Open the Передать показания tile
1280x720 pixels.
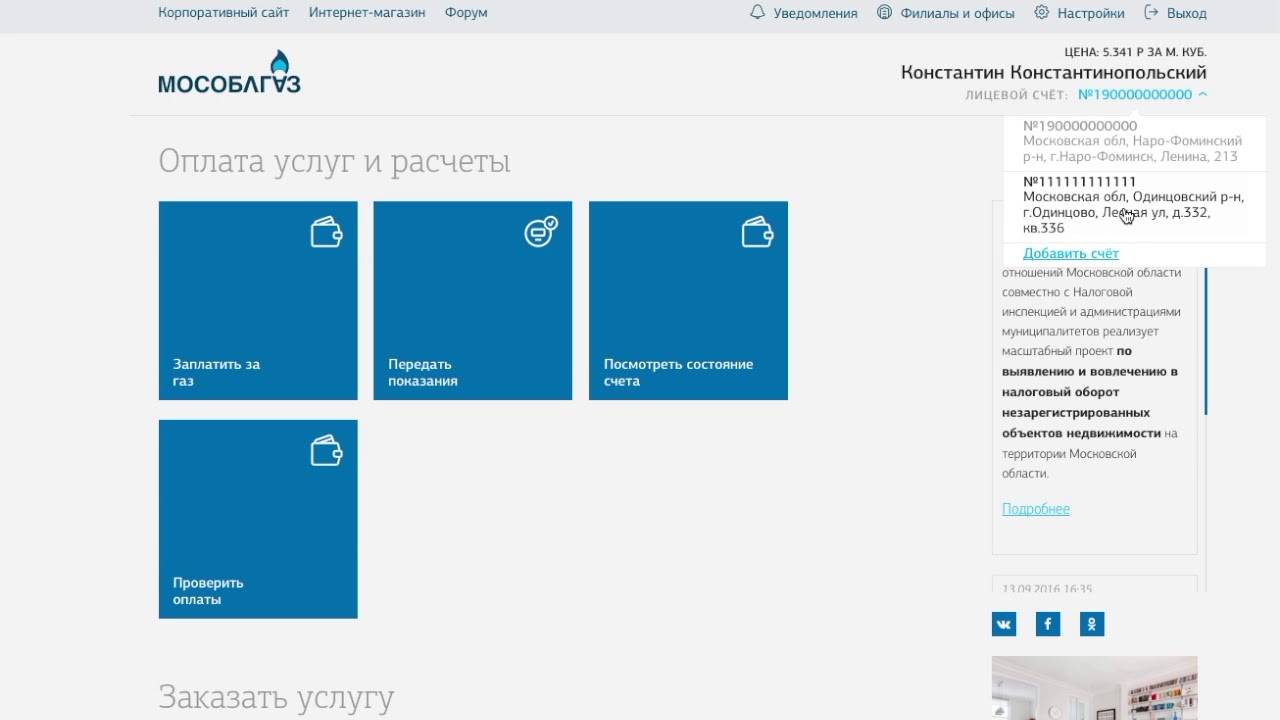coord(473,301)
